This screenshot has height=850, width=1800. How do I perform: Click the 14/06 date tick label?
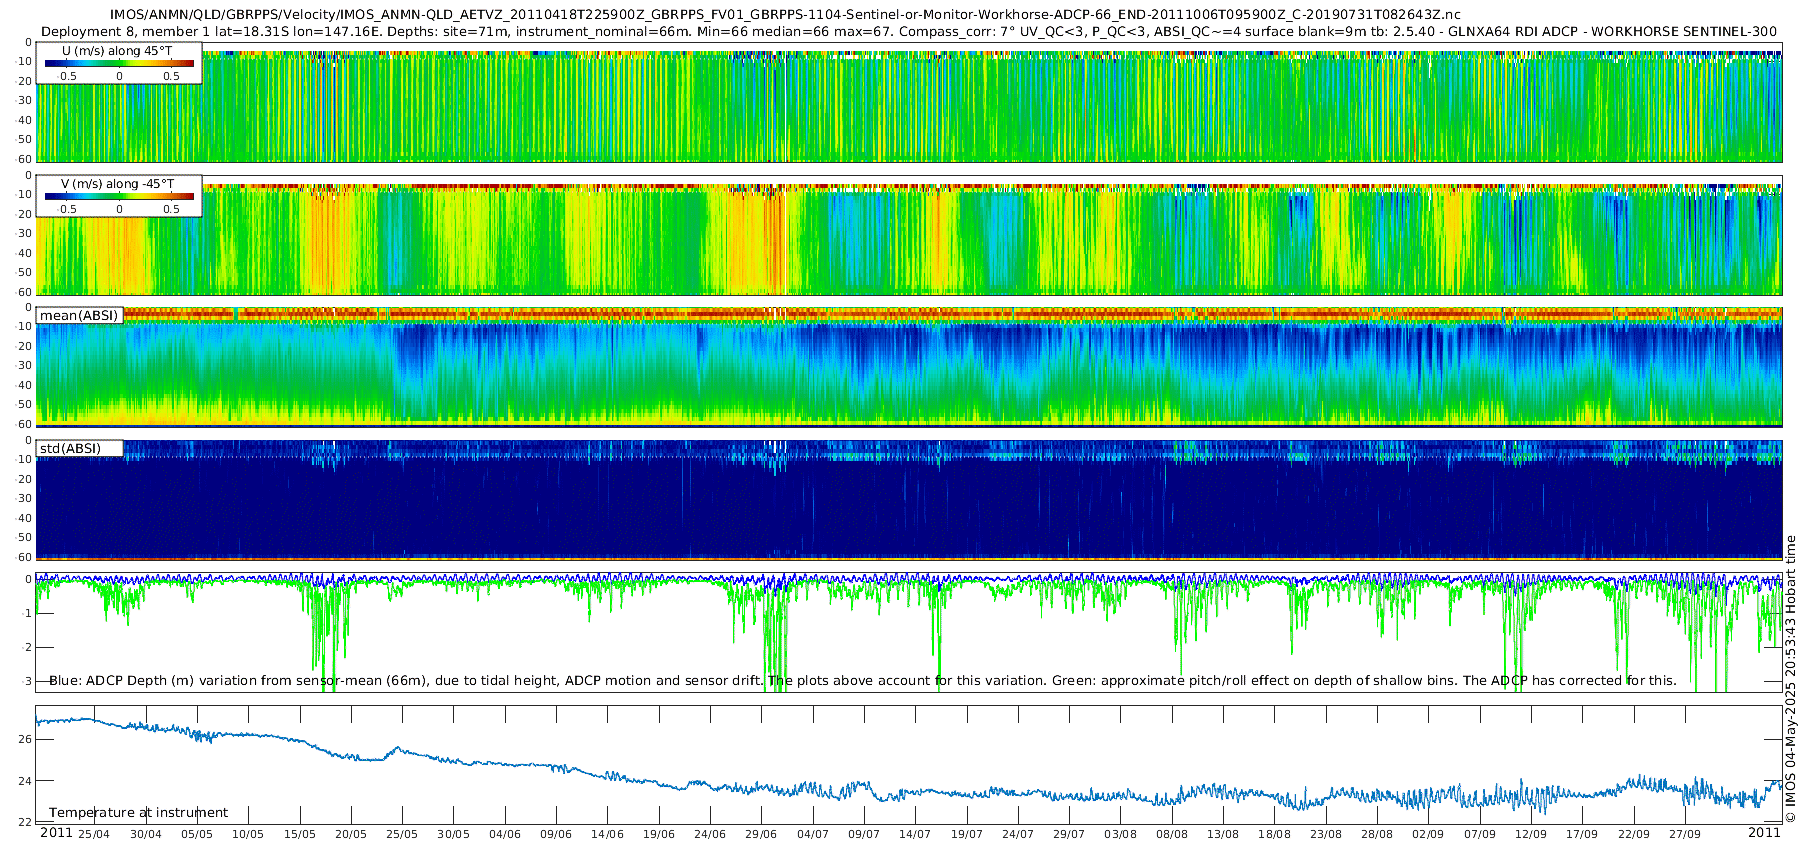pos(607,834)
